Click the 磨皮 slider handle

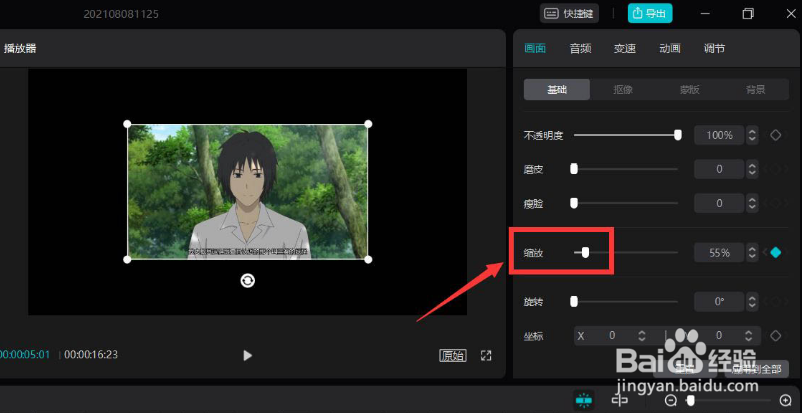[x=574, y=169]
